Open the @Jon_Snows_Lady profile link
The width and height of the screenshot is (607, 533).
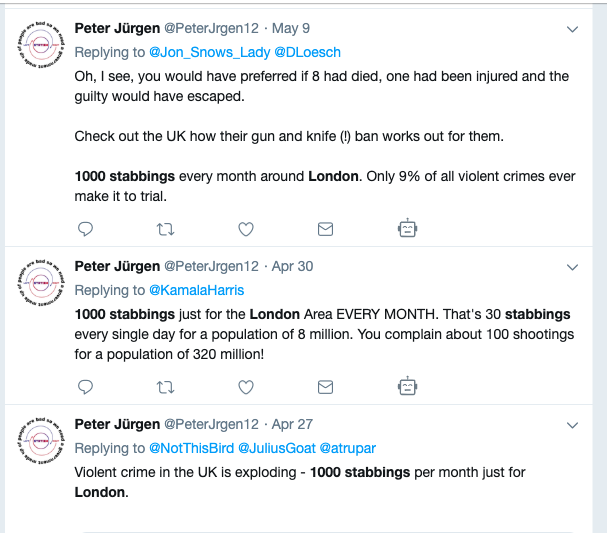(209, 52)
